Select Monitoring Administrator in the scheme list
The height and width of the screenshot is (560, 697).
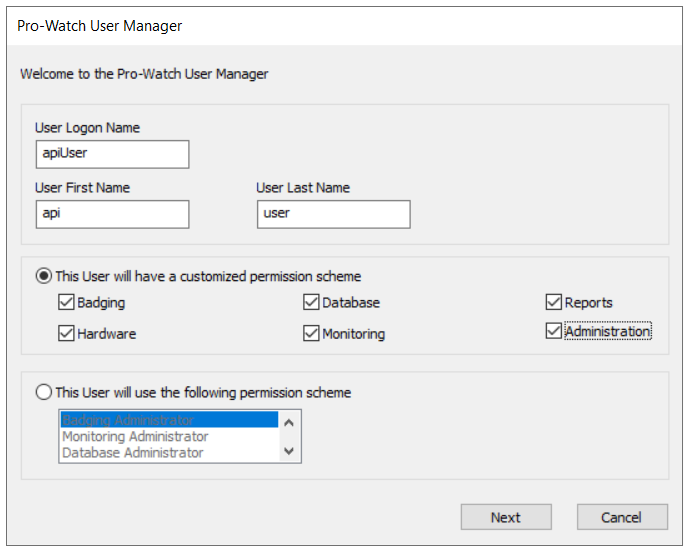(x=169, y=436)
